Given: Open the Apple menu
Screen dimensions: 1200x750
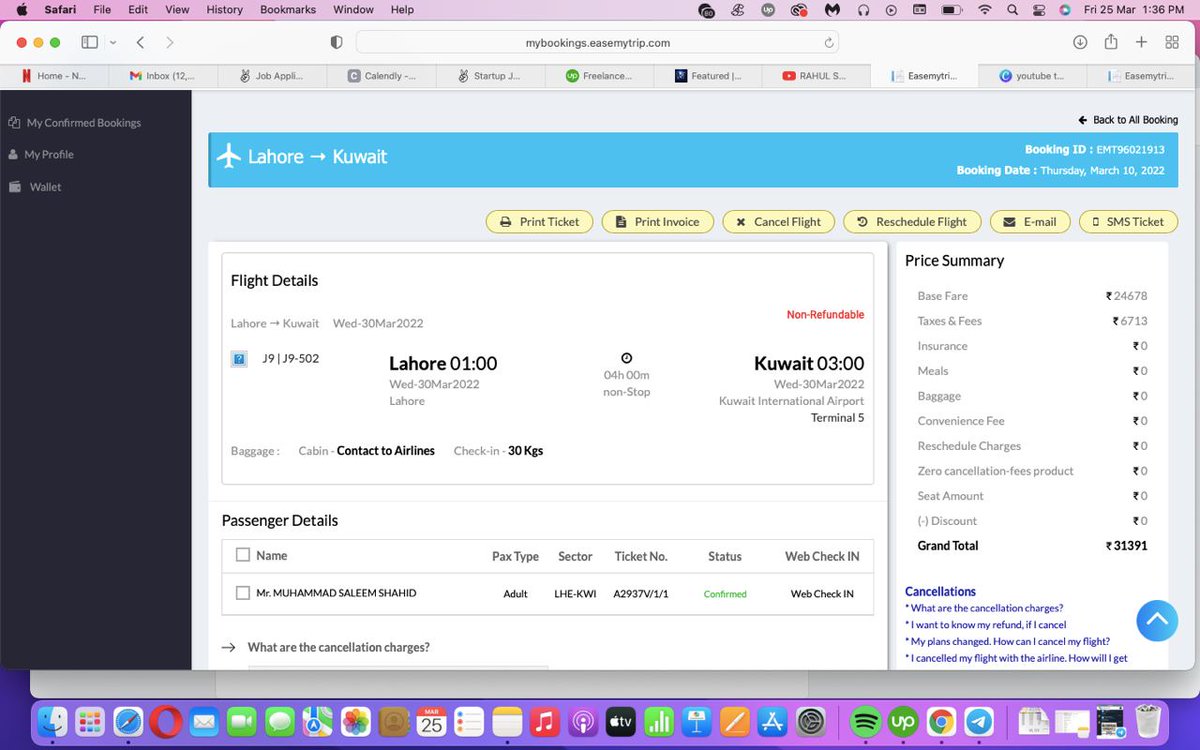Looking at the screenshot, I should tap(21, 10).
